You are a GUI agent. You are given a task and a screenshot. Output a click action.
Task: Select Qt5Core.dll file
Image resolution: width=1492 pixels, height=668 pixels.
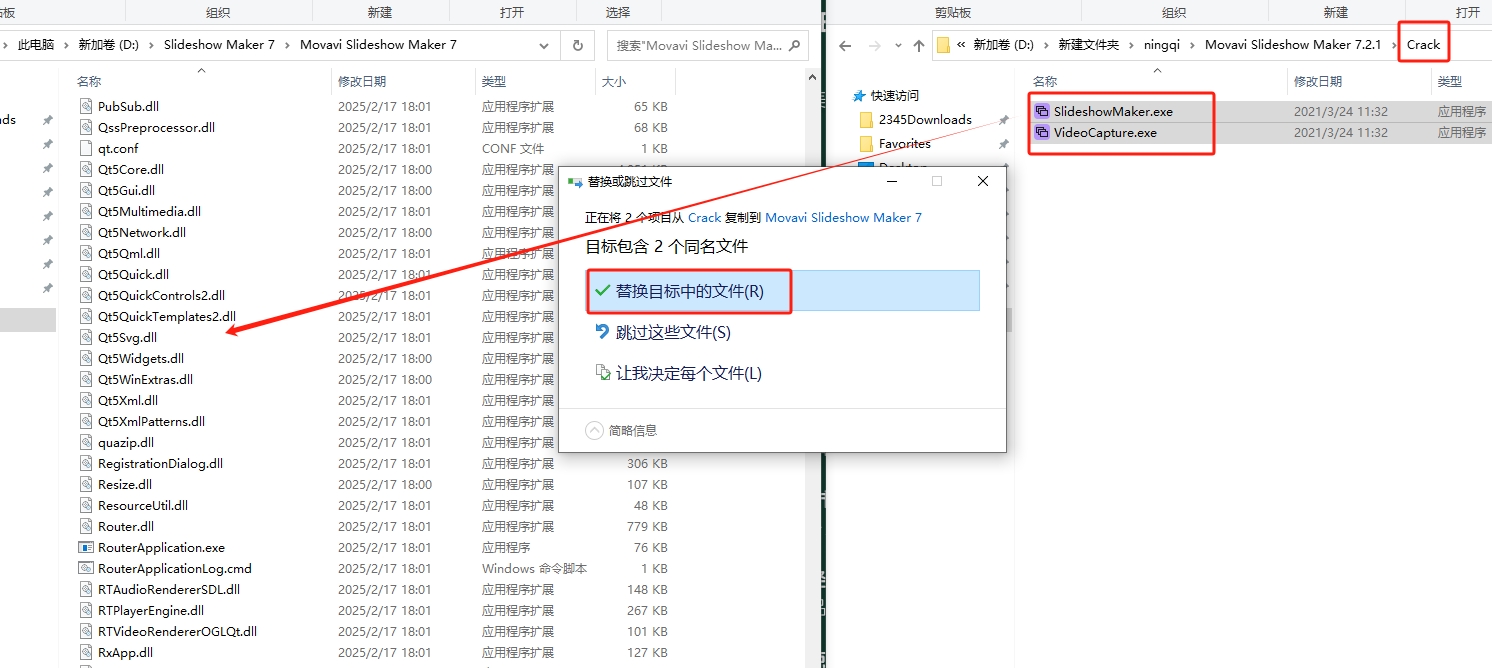131,169
